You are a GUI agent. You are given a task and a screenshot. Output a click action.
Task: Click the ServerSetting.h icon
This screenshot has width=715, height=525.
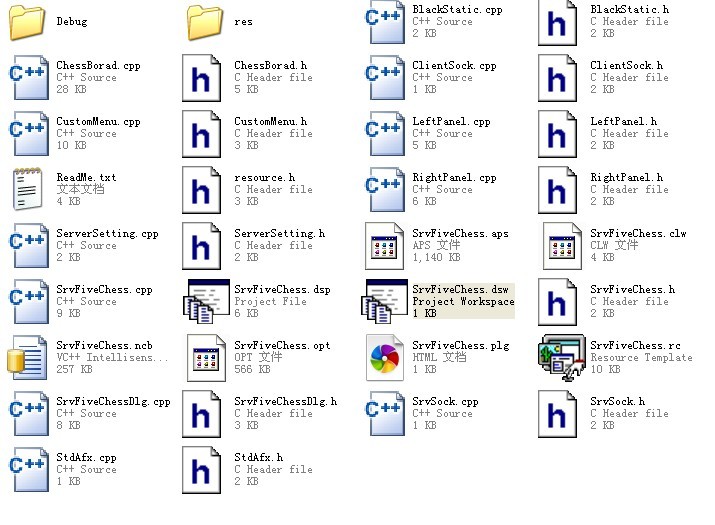202,246
